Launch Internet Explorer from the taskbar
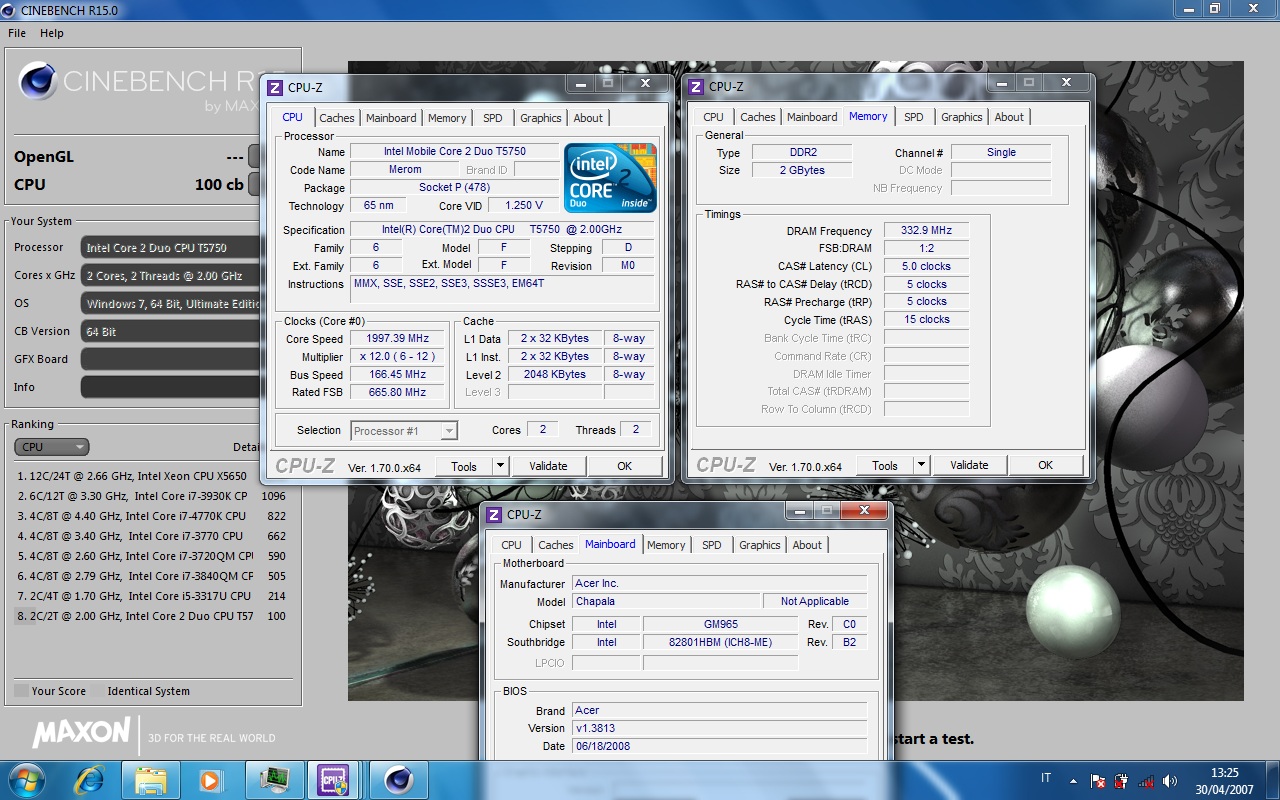The image size is (1280, 800). click(90, 779)
